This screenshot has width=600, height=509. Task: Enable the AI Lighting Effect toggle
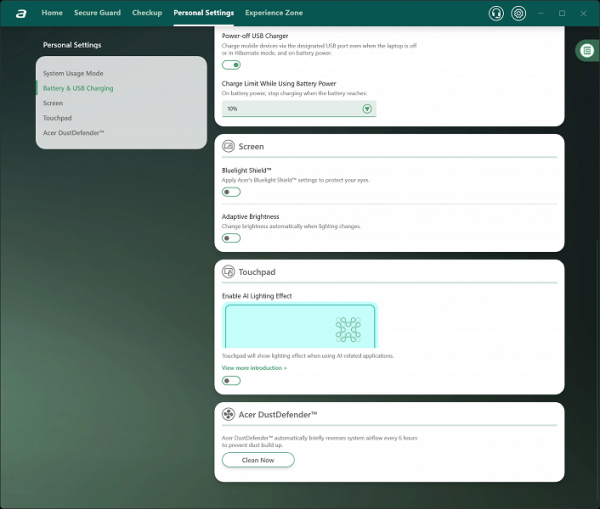[x=231, y=381]
